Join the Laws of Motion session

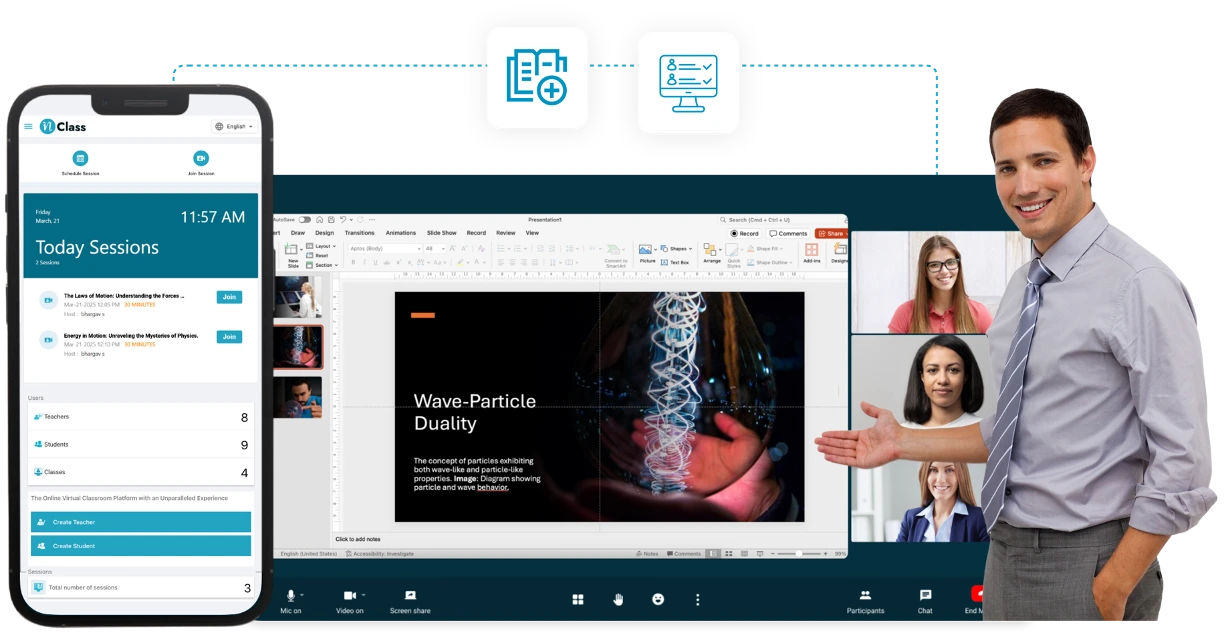click(229, 297)
